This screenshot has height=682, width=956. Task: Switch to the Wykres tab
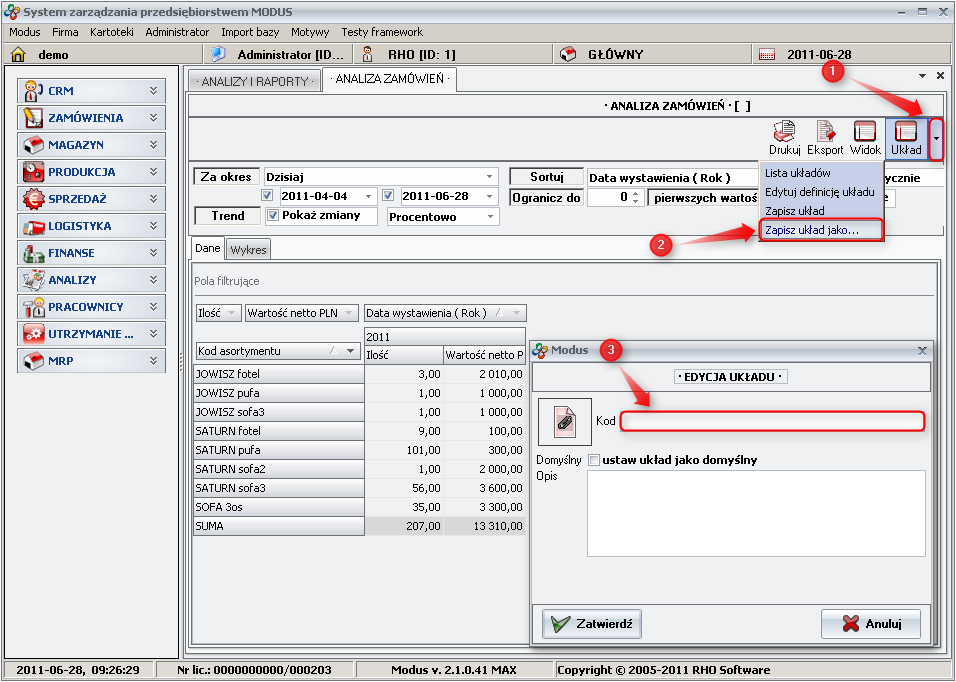click(x=249, y=250)
